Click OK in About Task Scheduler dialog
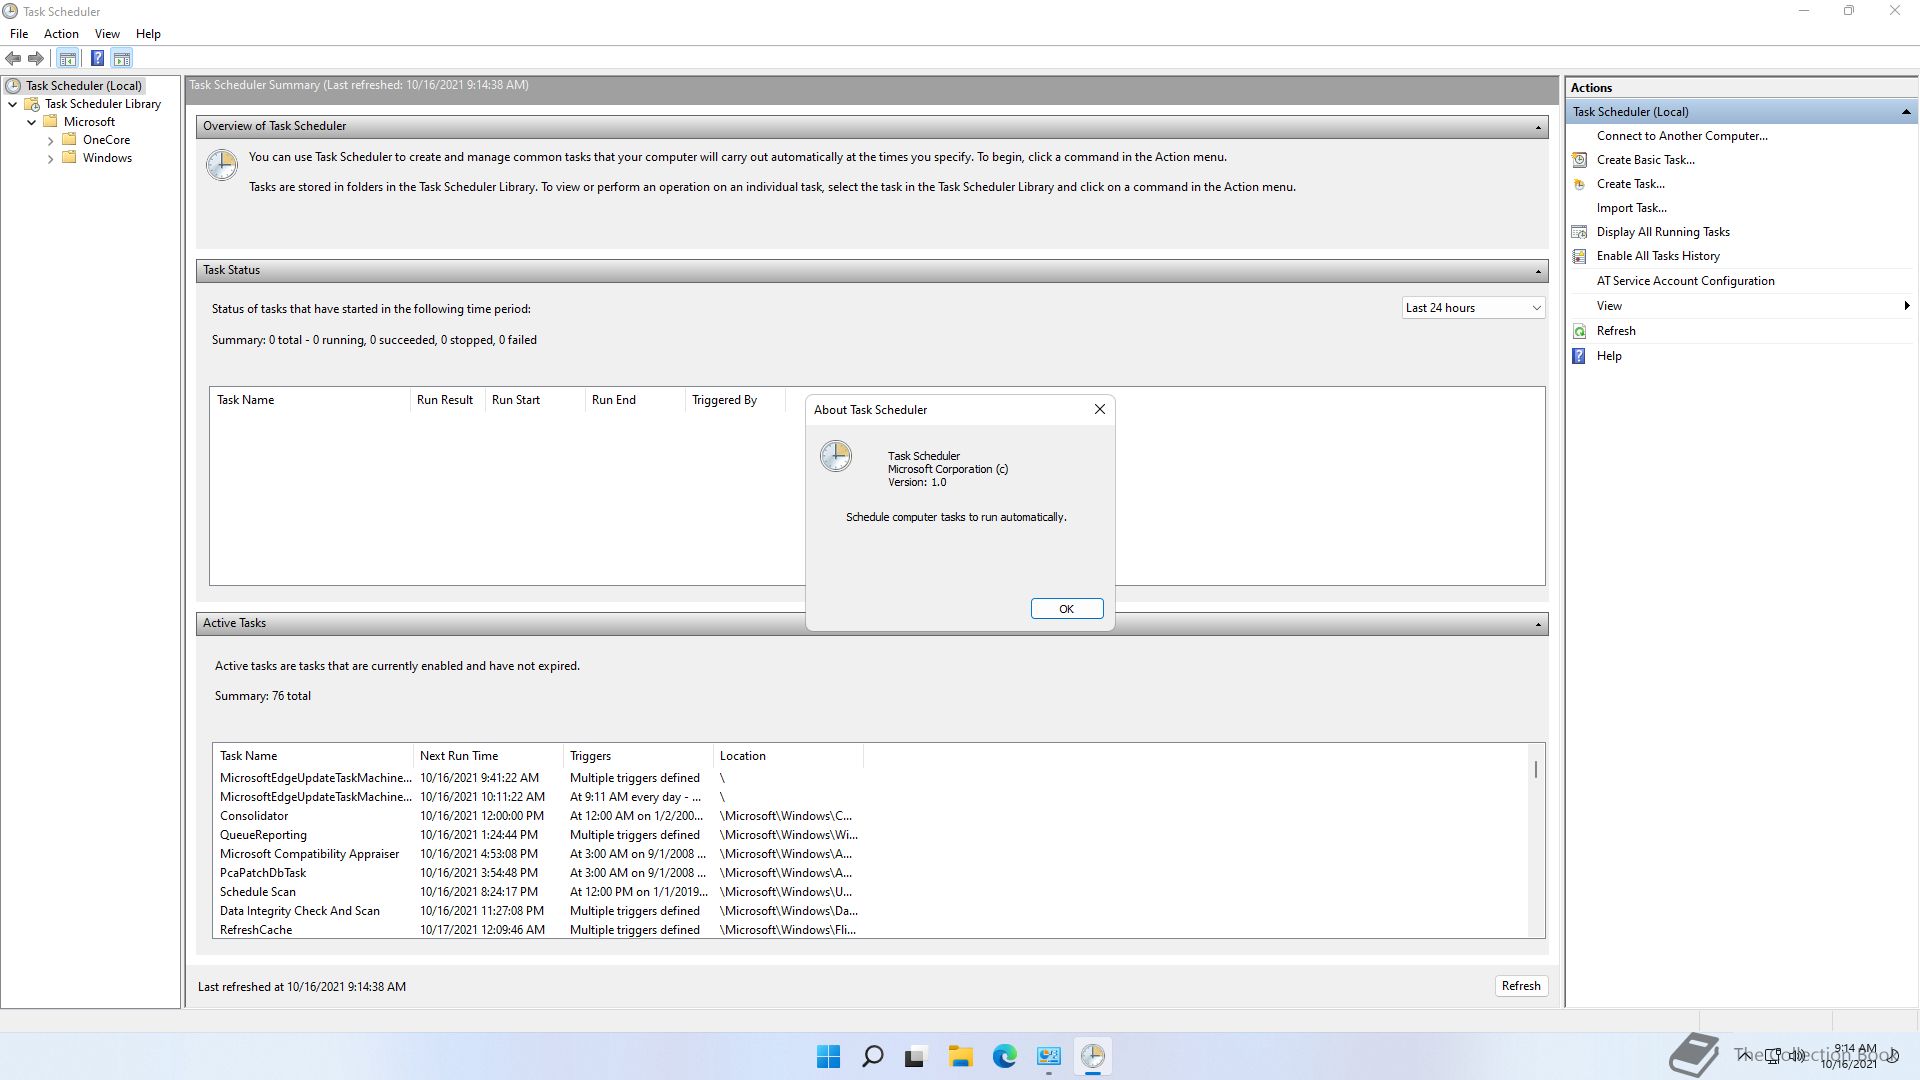Image resolution: width=1920 pixels, height=1080 pixels. pyautogui.click(x=1066, y=609)
